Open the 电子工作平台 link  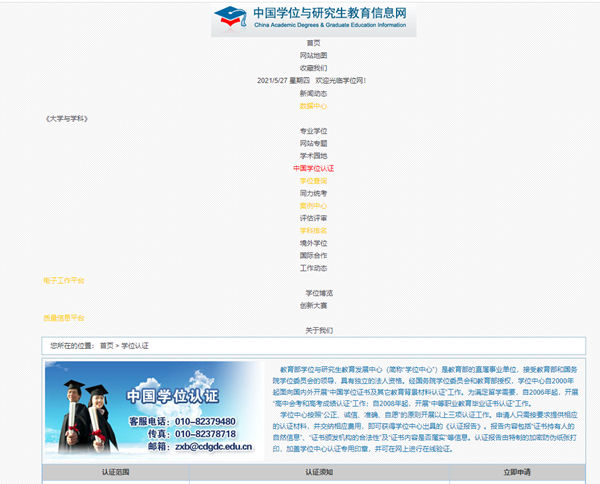click(x=63, y=280)
